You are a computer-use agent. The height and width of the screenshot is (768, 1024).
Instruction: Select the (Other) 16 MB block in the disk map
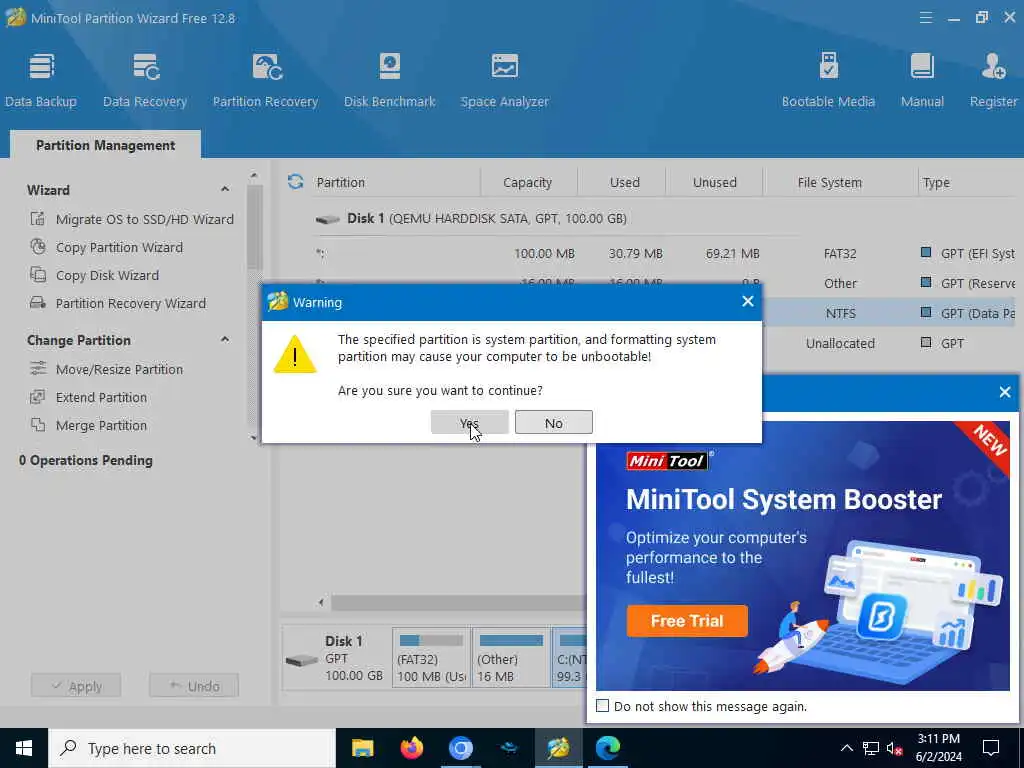point(511,658)
